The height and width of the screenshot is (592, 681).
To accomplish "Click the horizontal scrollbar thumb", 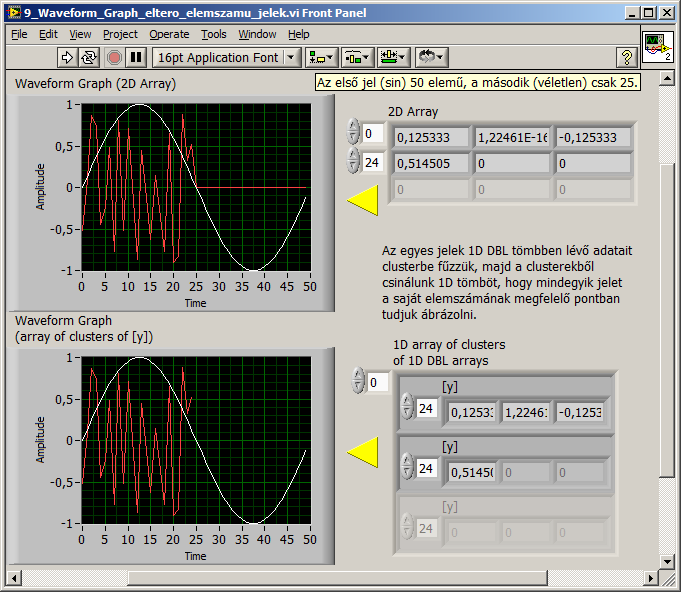I will pos(337,579).
